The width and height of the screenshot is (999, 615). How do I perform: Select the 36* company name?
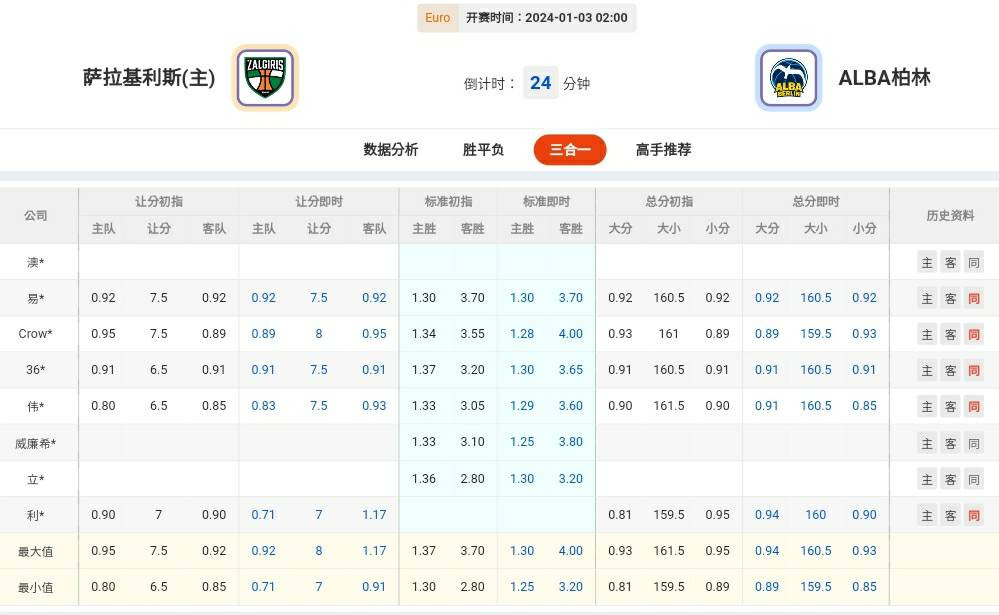click(x=36, y=370)
